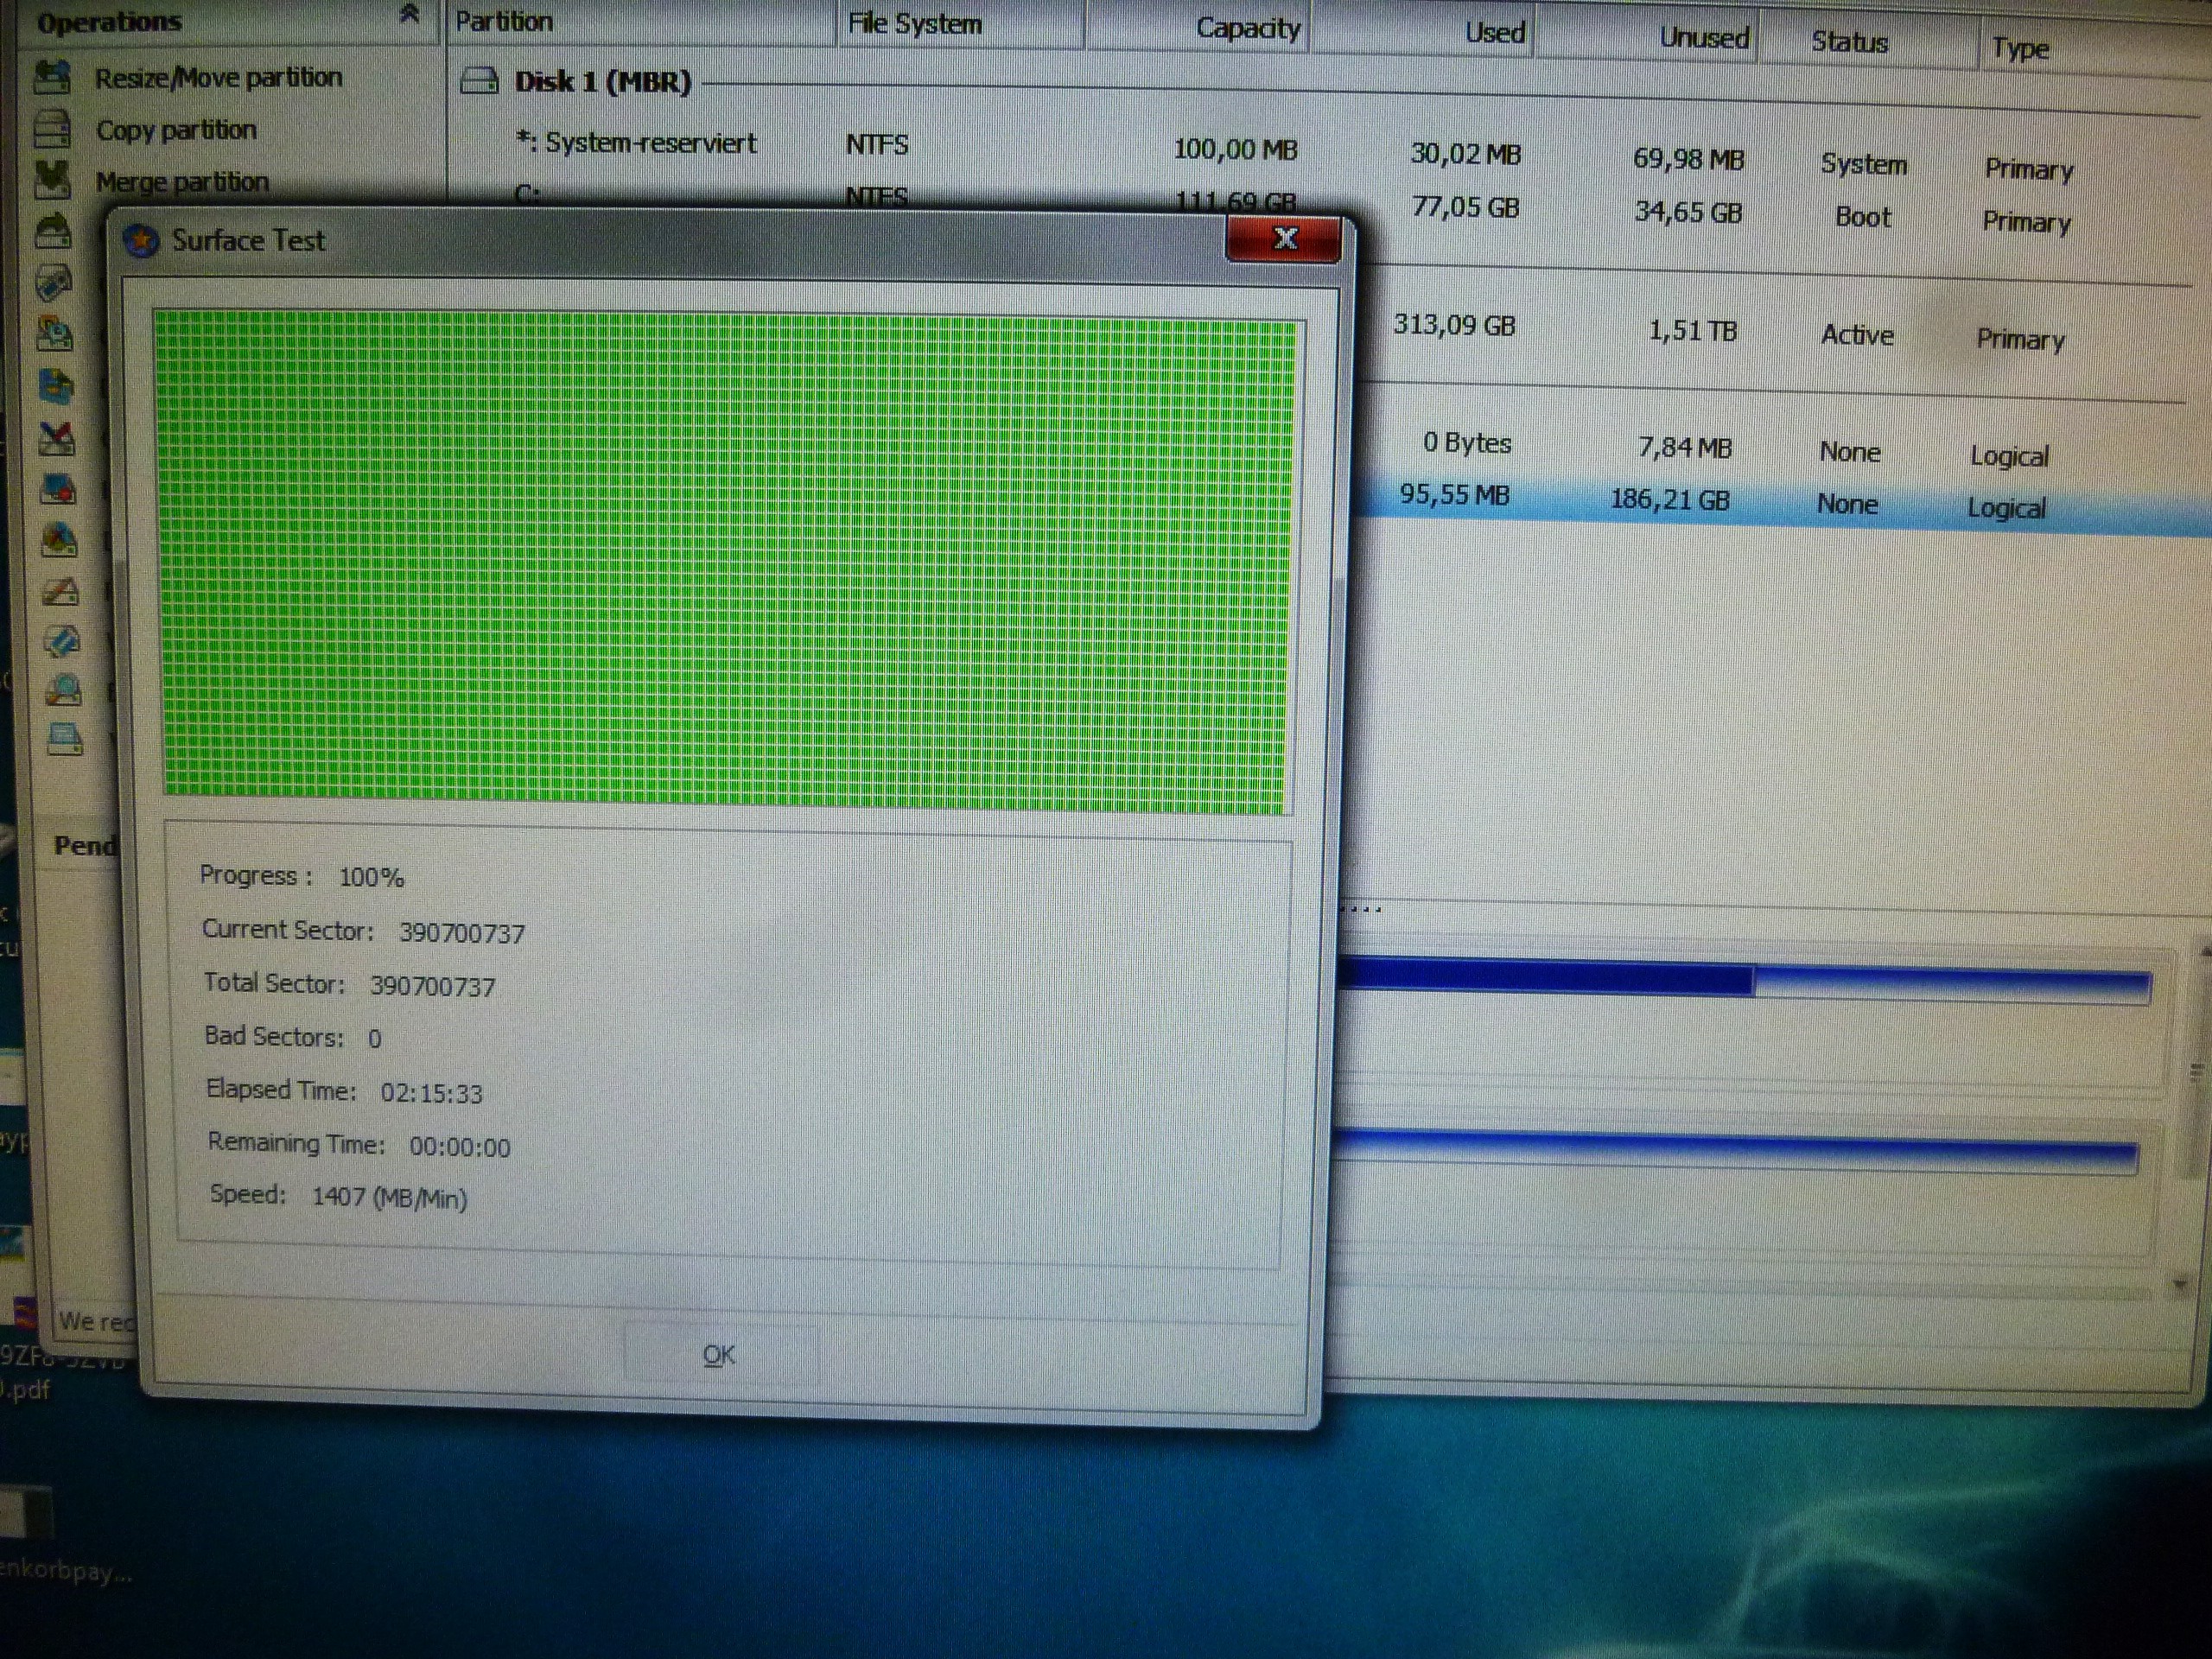Click the 100,00 MB capacity cell
The width and height of the screenshot is (2212, 1659).
tap(1235, 149)
